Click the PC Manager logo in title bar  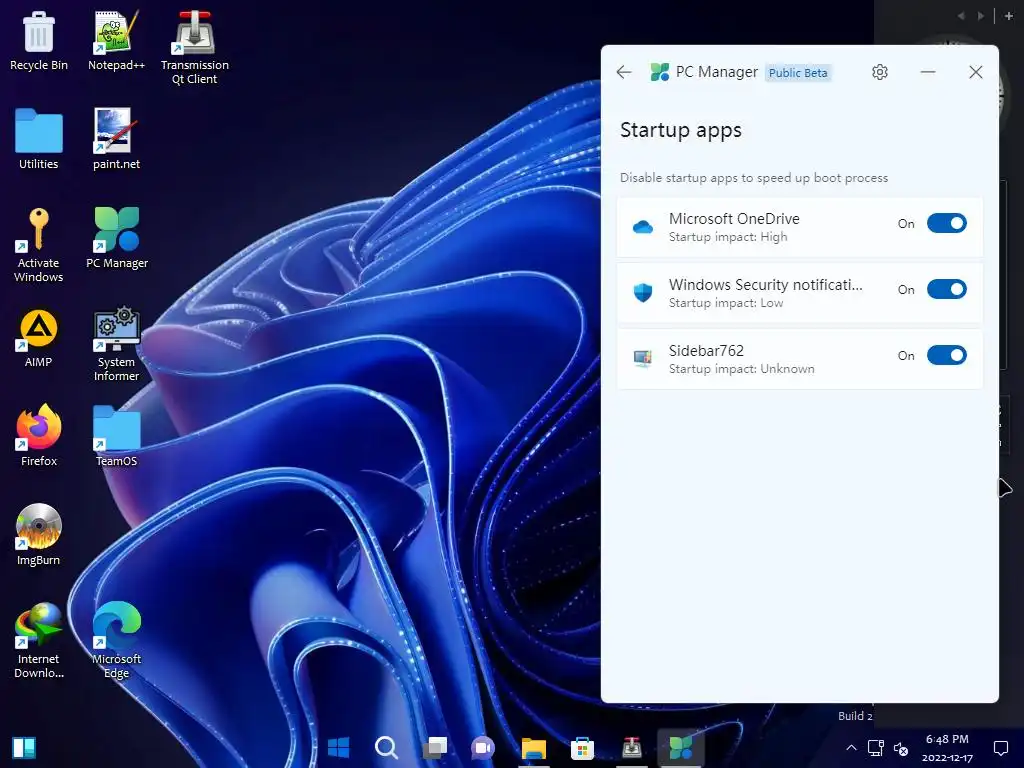(660, 72)
